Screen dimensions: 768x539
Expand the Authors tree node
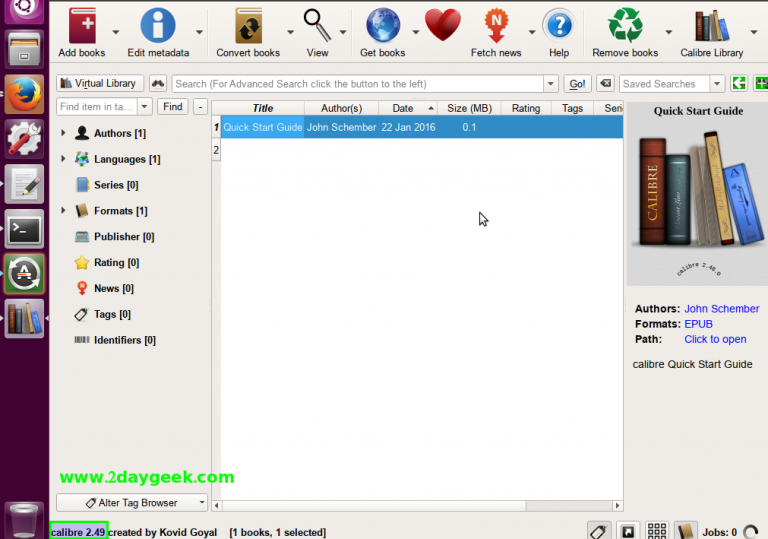point(63,133)
